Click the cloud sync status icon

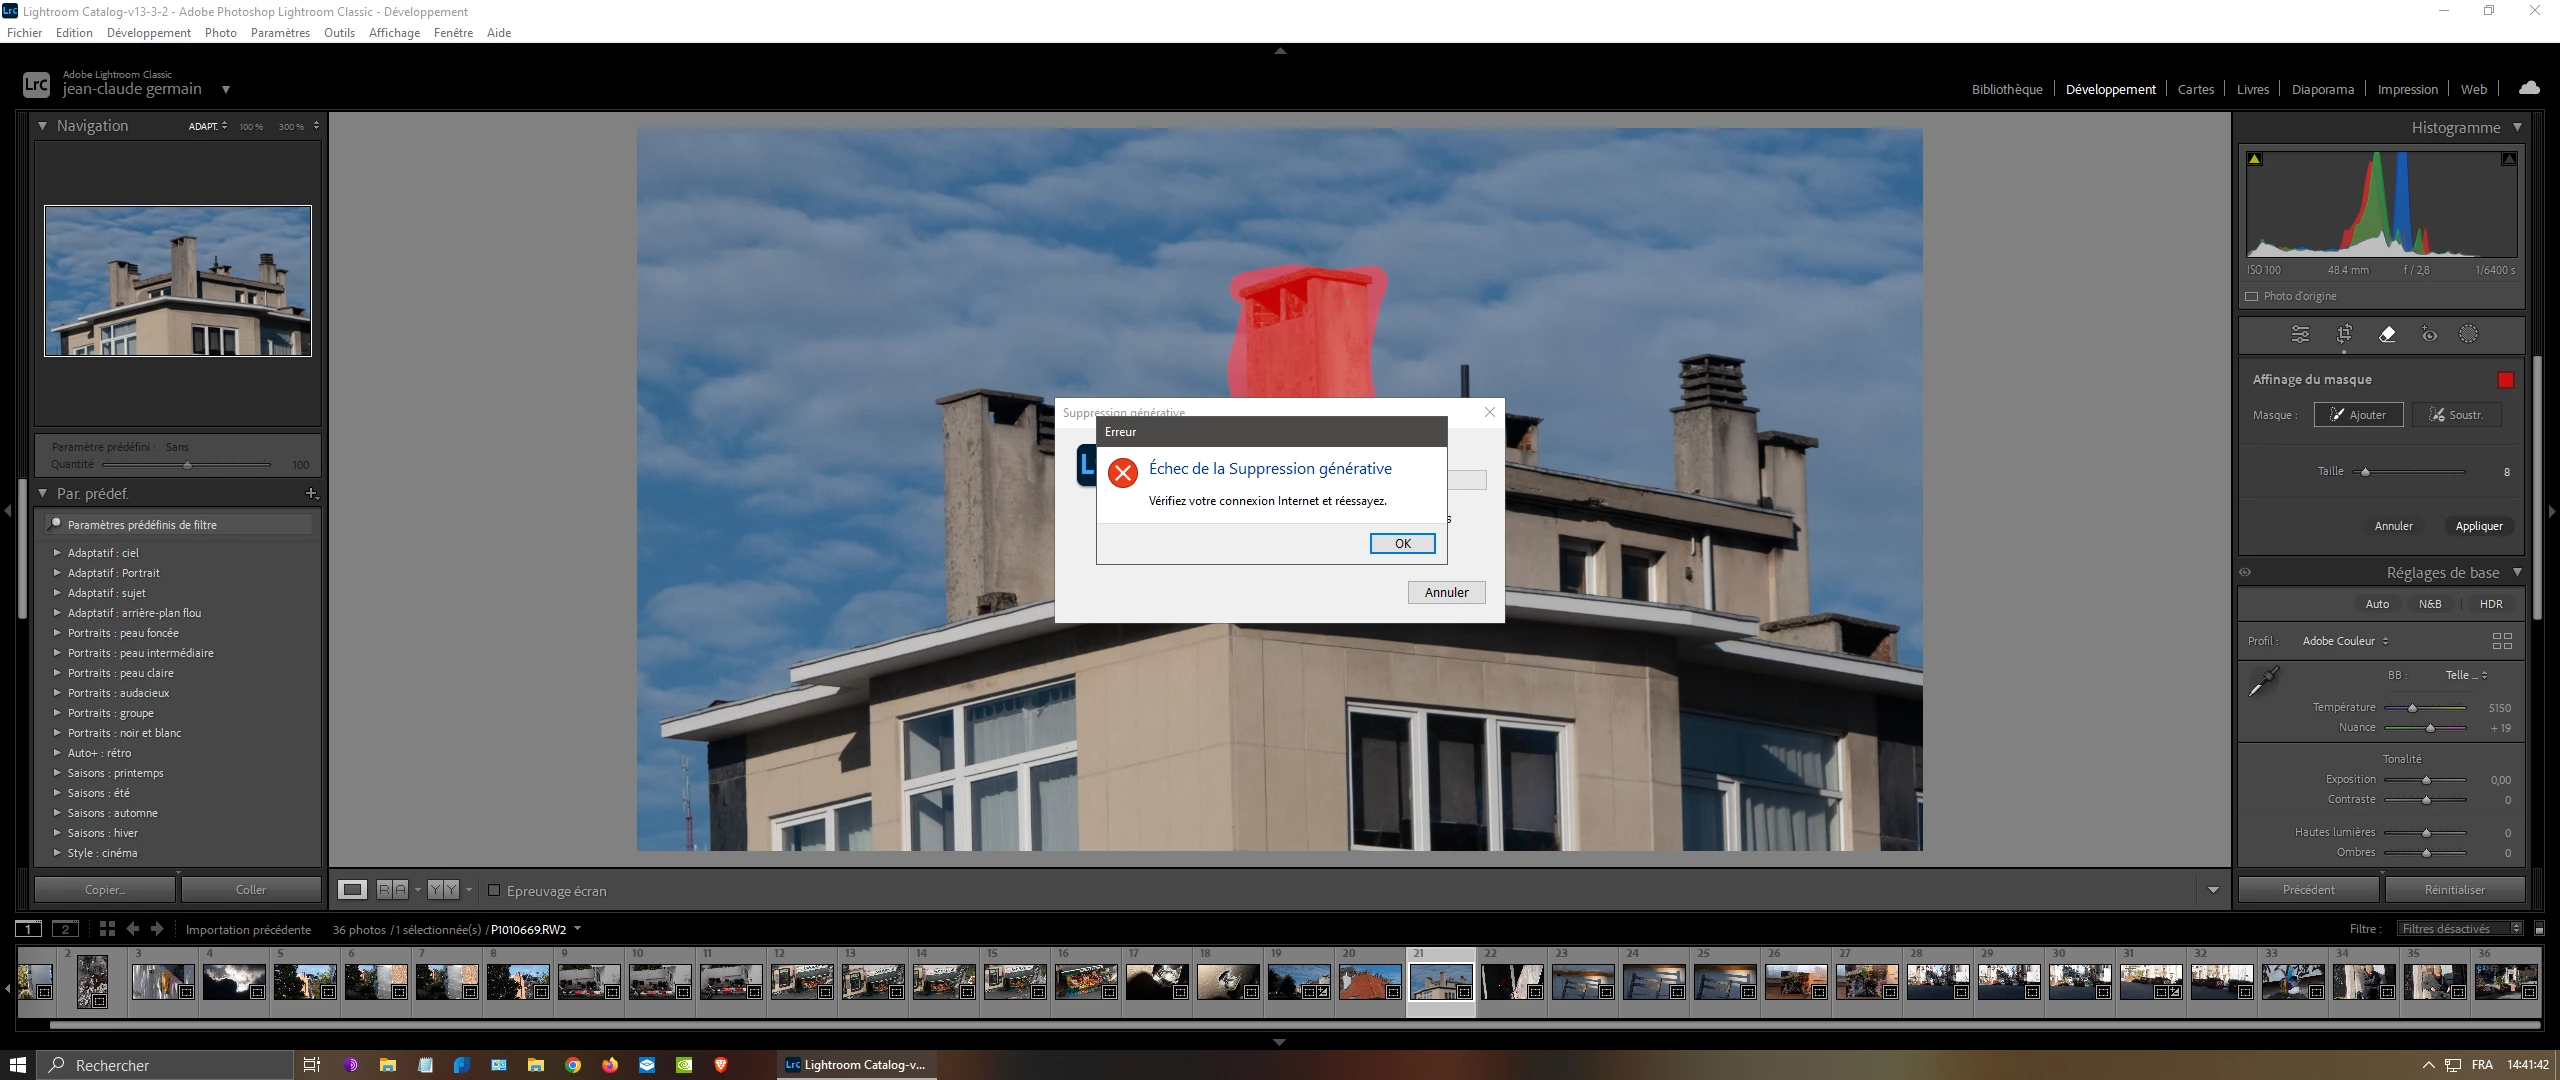(x=2529, y=88)
